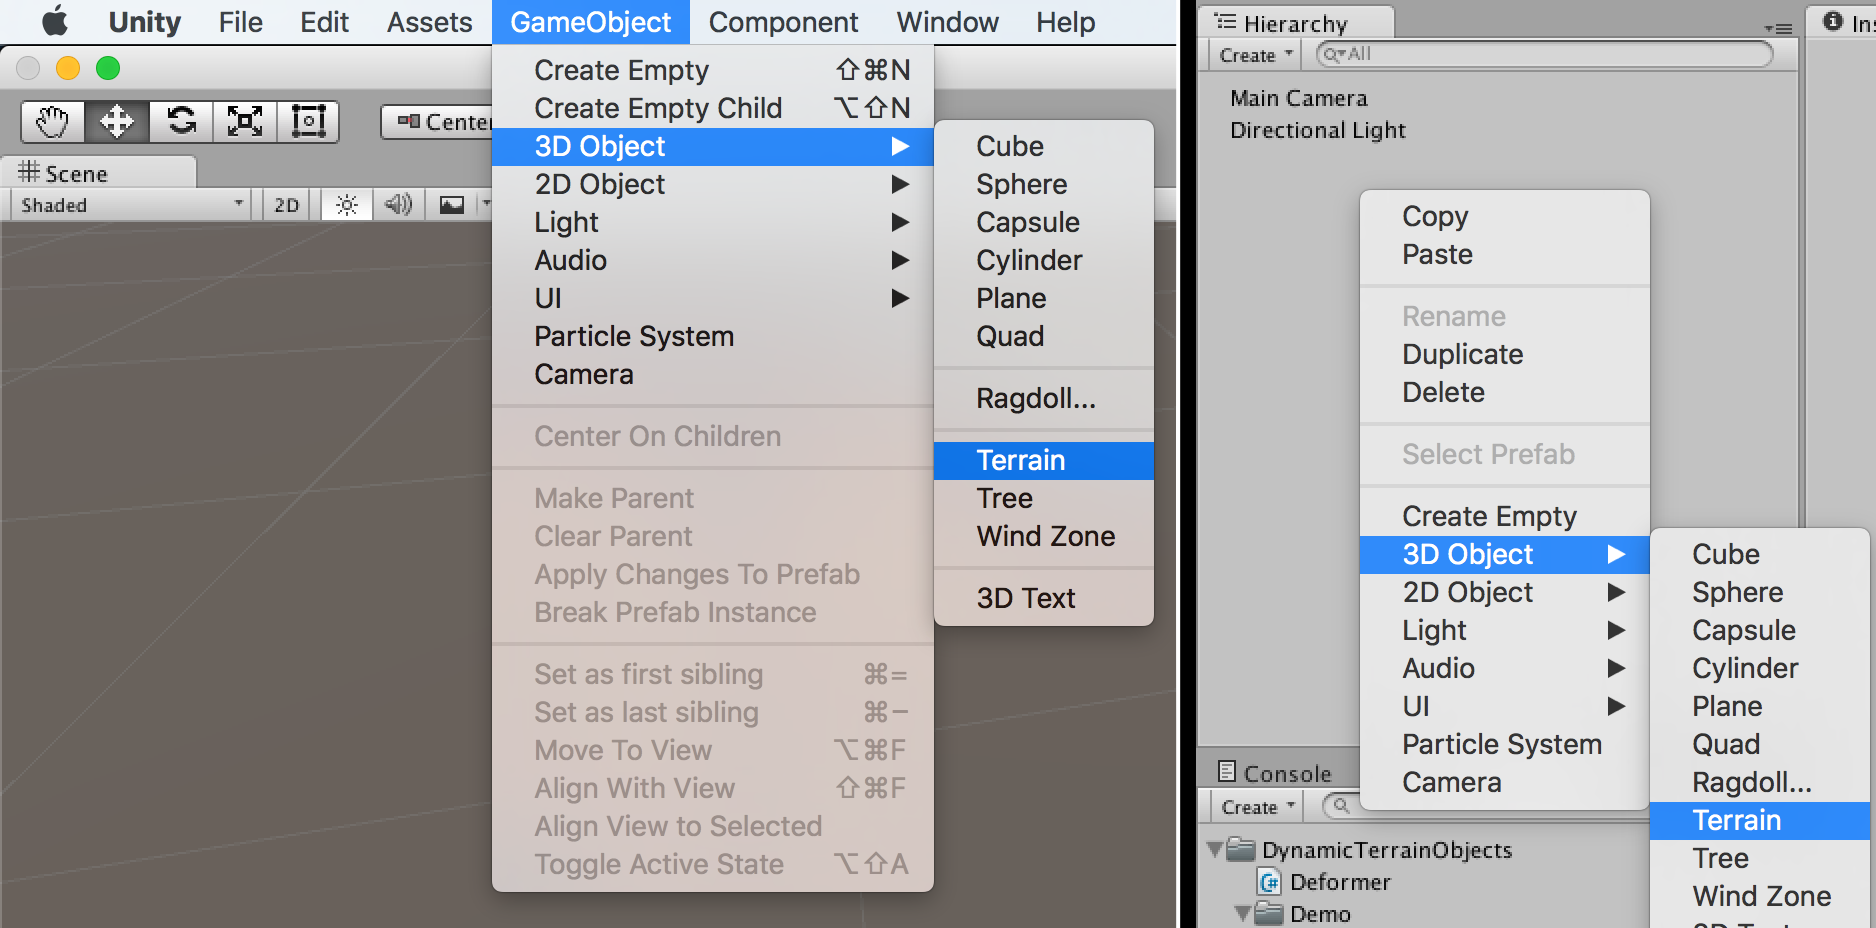This screenshot has height=928, width=1876.
Task: Toggle 2D scene view mode
Action: [x=286, y=205]
